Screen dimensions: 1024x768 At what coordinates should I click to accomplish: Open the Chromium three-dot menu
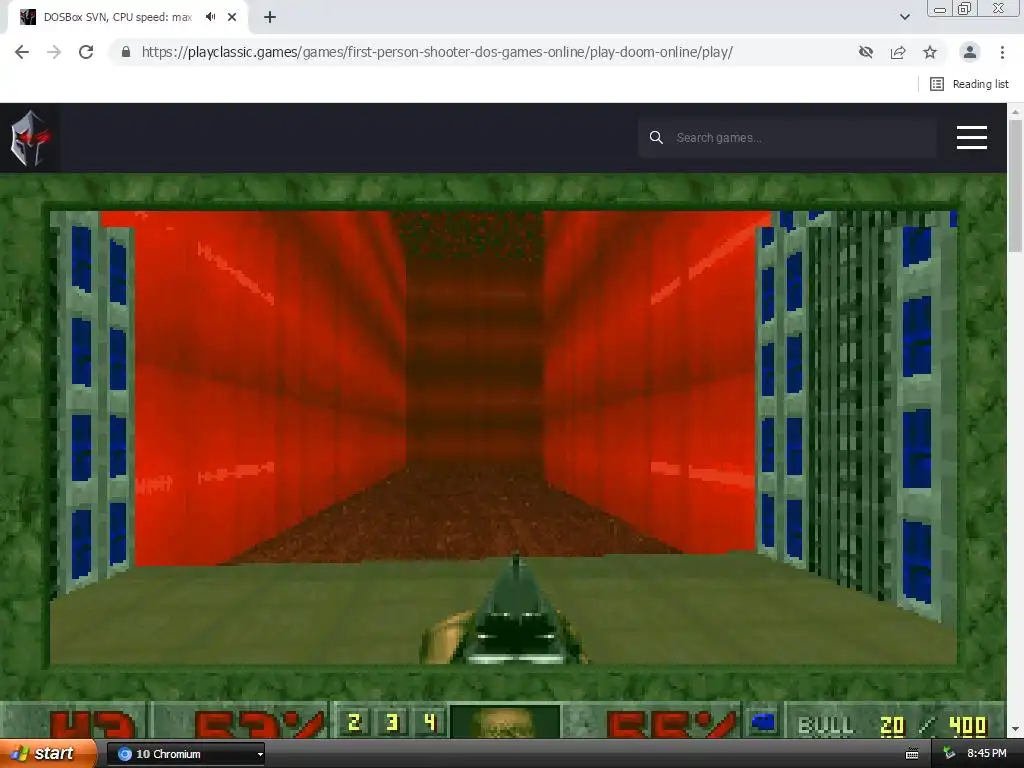[x=1002, y=52]
